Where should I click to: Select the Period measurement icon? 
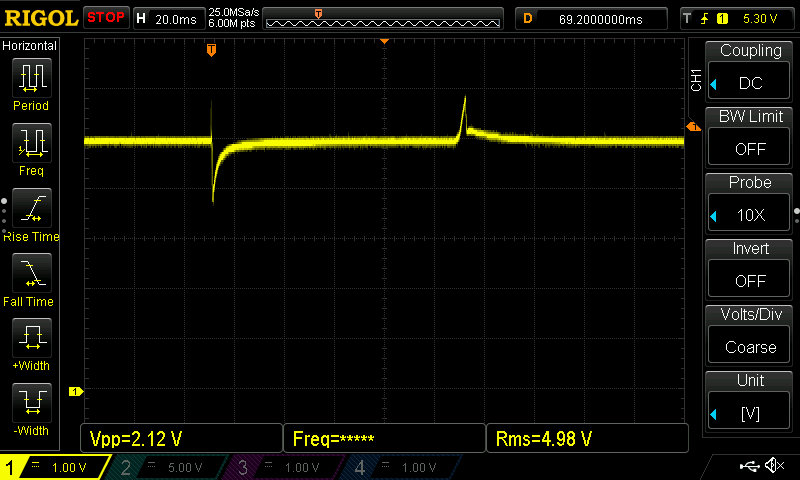click(32, 78)
